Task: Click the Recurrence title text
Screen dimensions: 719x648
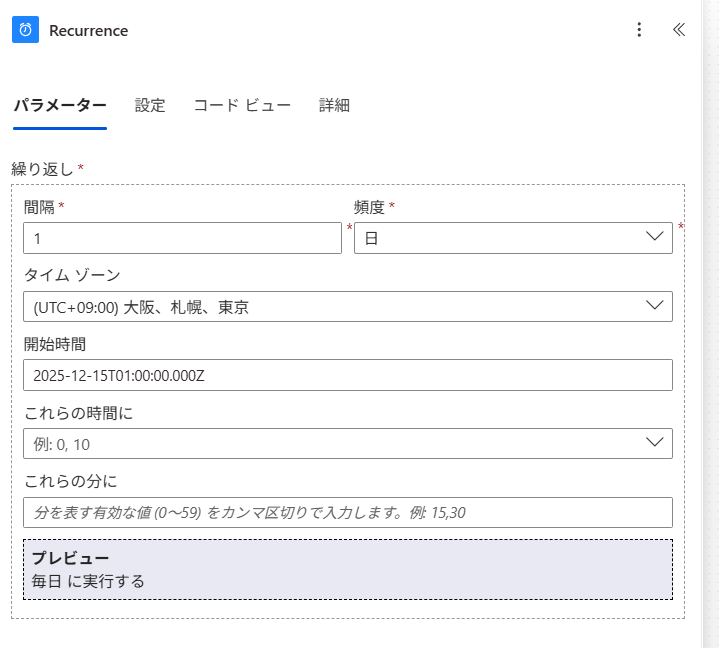Action: (x=88, y=31)
